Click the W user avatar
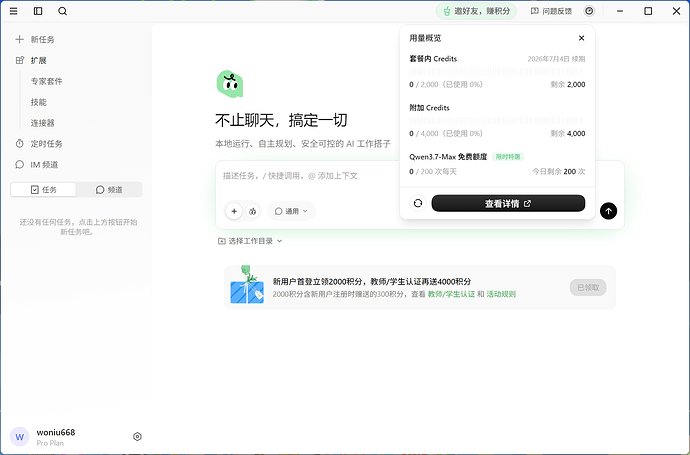The height and width of the screenshot is (455, 690). click(19, 437)
